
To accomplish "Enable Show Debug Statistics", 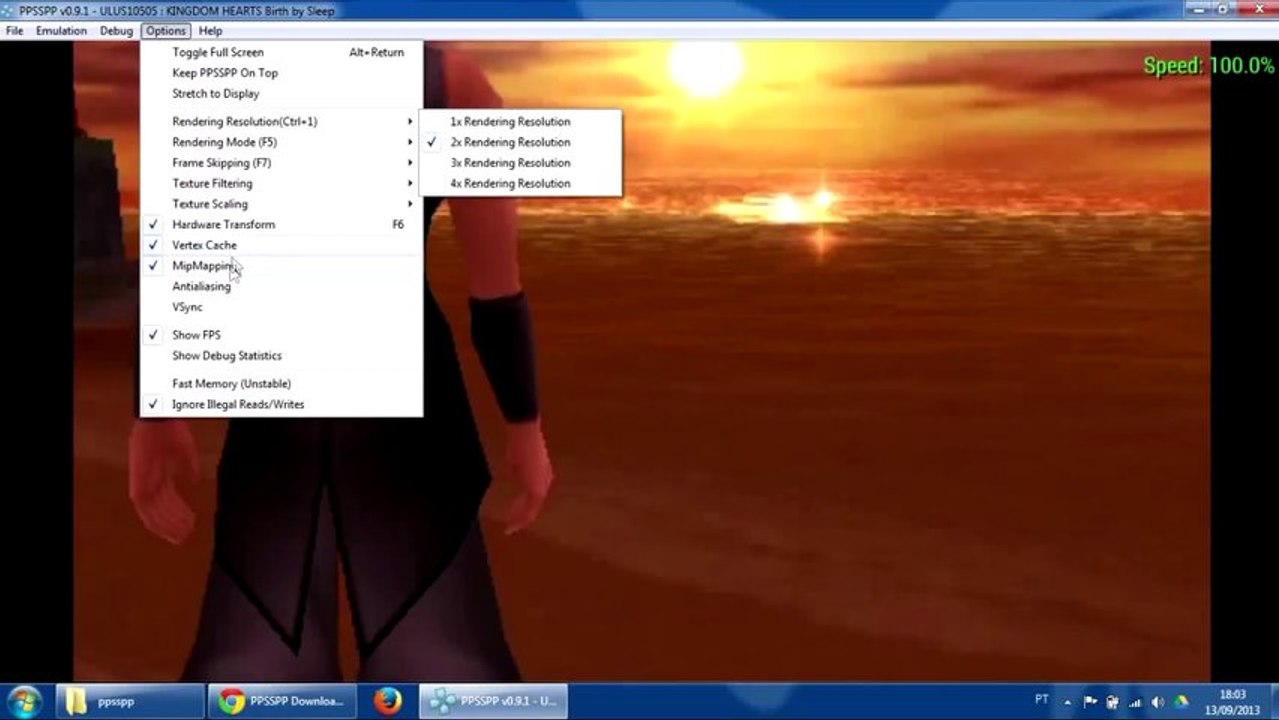I will tap(281, 356).
